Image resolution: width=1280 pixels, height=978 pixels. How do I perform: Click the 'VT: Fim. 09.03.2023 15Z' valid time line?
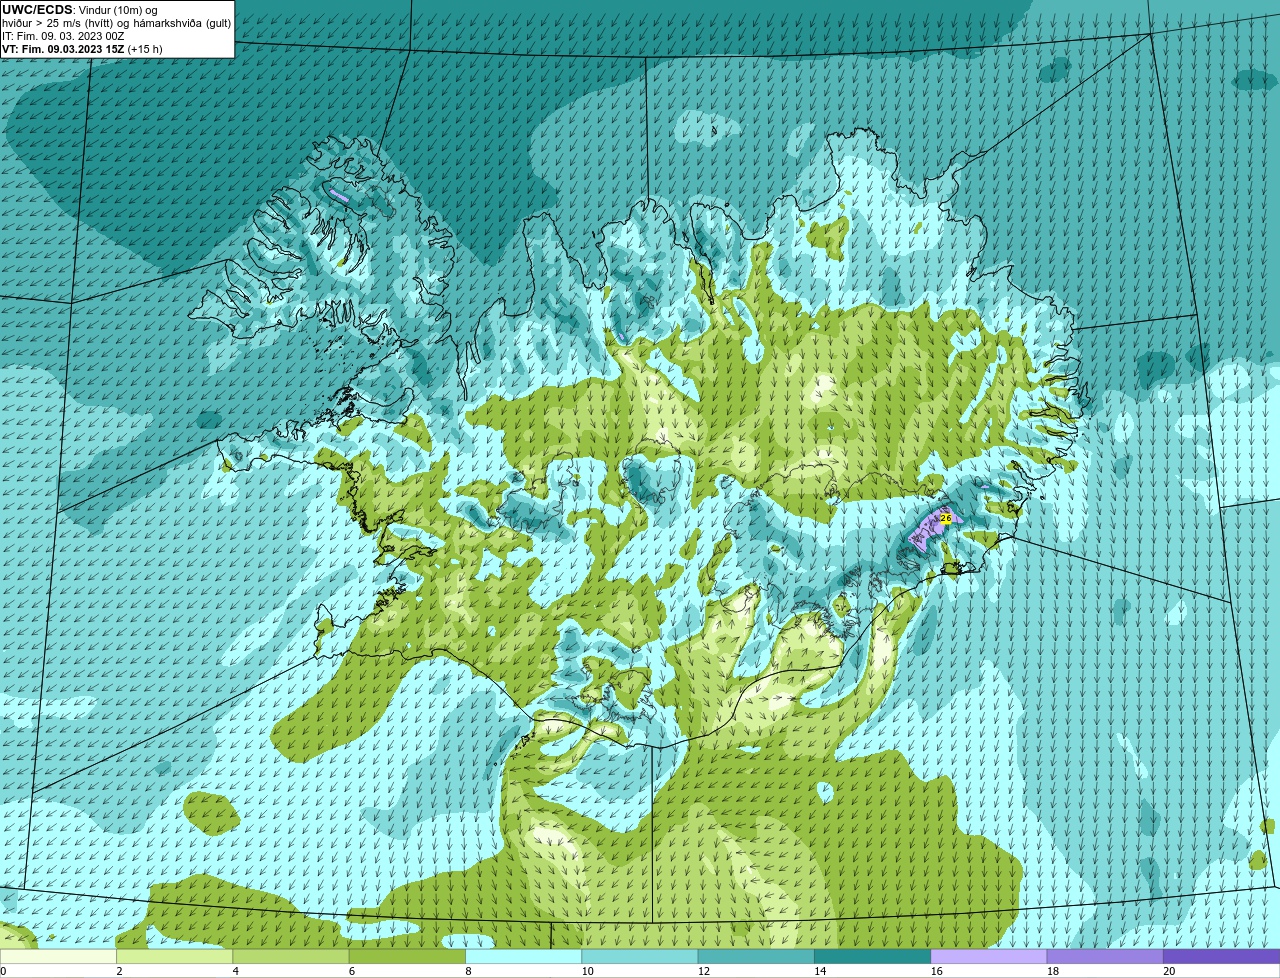tap(64, 49)
